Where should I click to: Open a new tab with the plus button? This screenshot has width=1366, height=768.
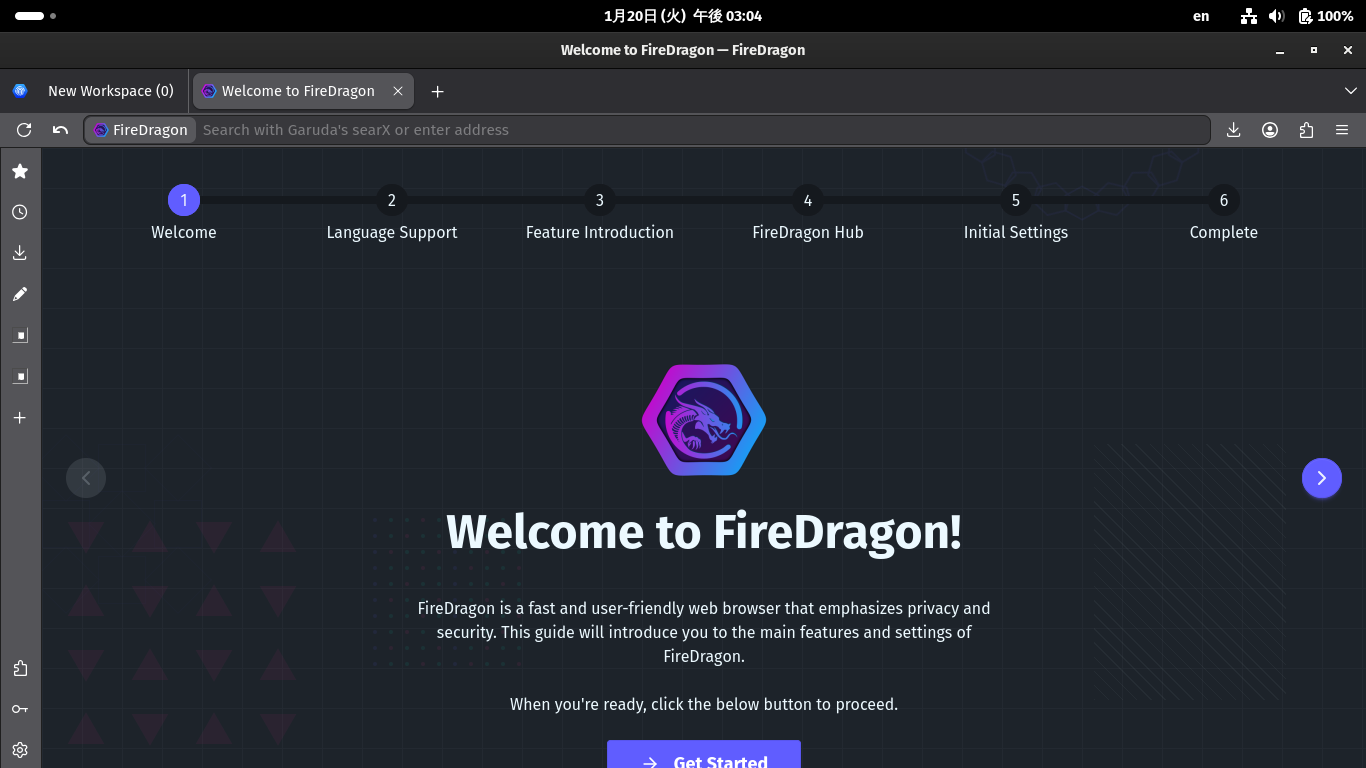coord(437,91)
